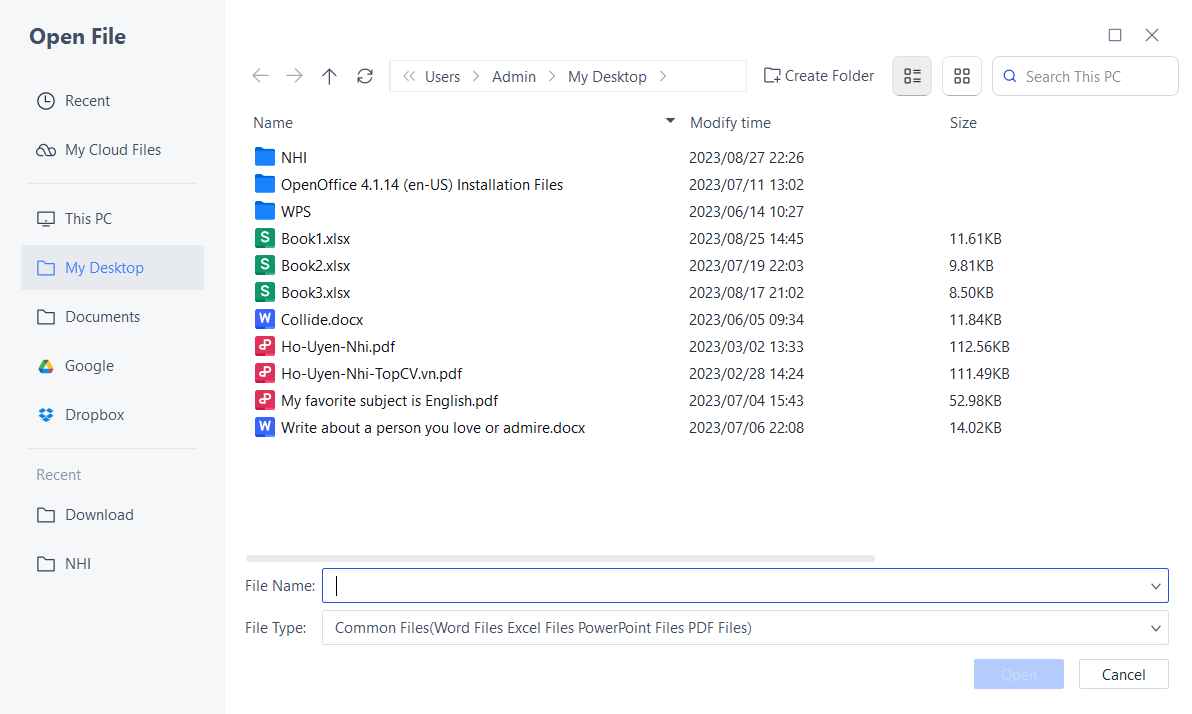This screenshot has width=1192, height=714.
Task: Close the Open File dialog
Action: (x=1152, y=35)
